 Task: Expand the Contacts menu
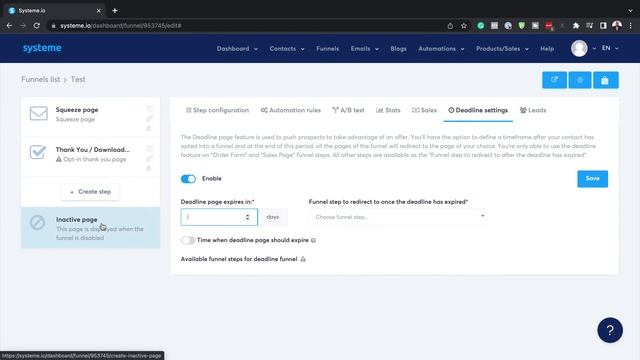(x=287, y=49)
